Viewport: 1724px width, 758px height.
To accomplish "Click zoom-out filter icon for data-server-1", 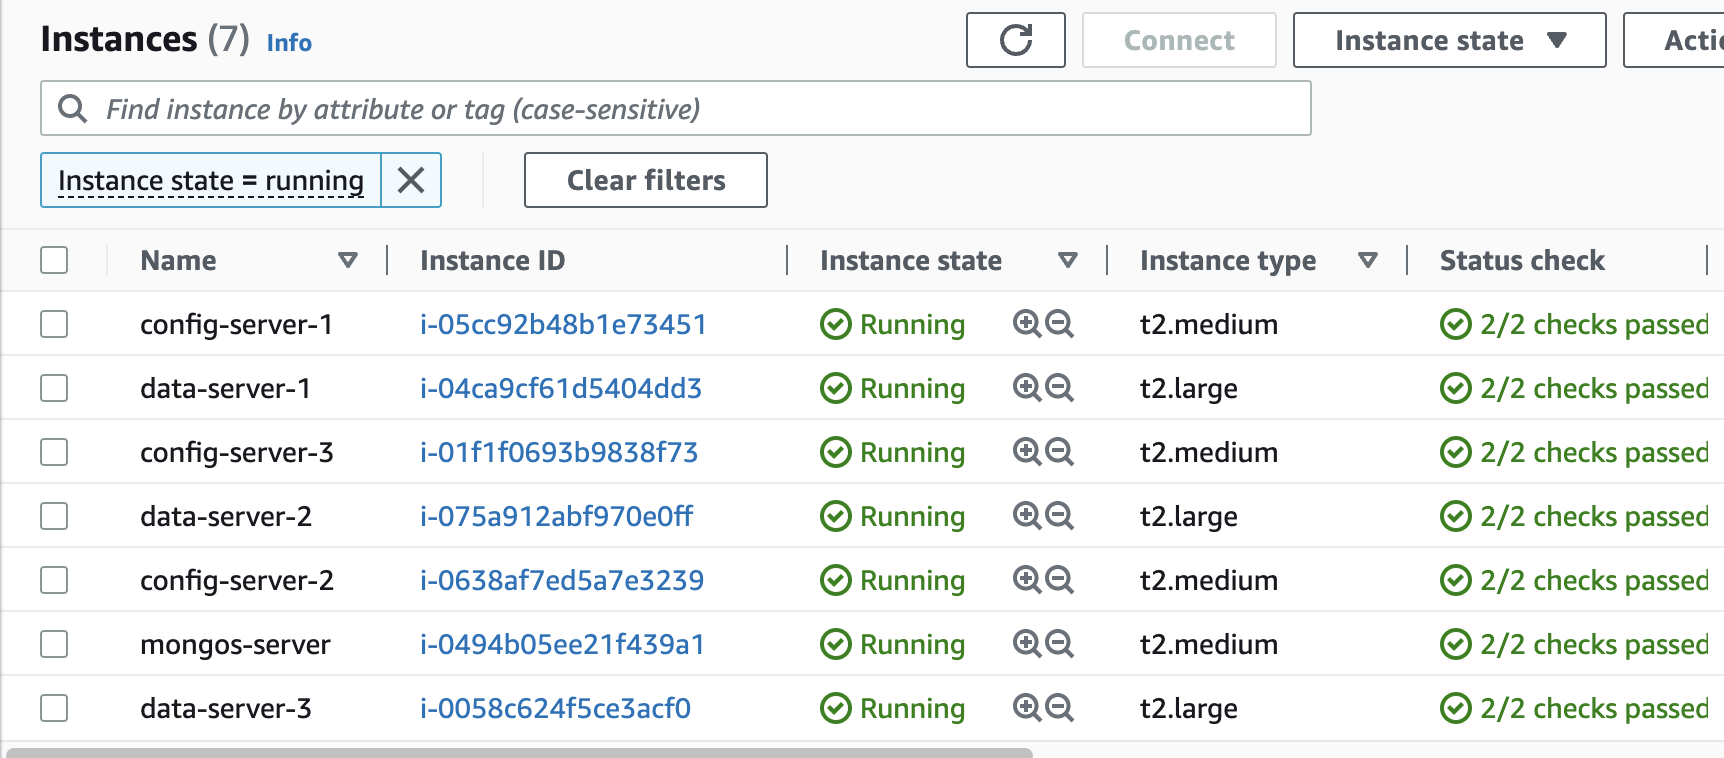I will (1059, 387).
